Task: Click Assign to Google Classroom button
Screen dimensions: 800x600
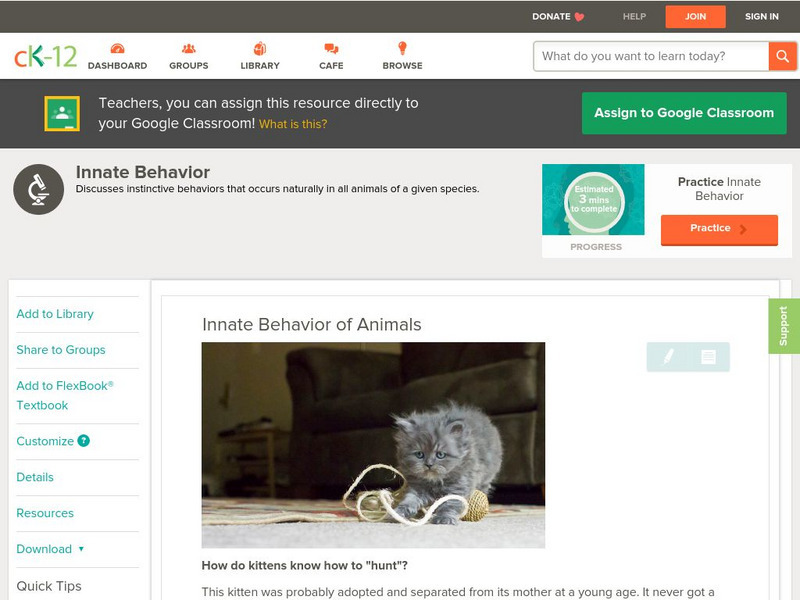Action: [684, 113]
